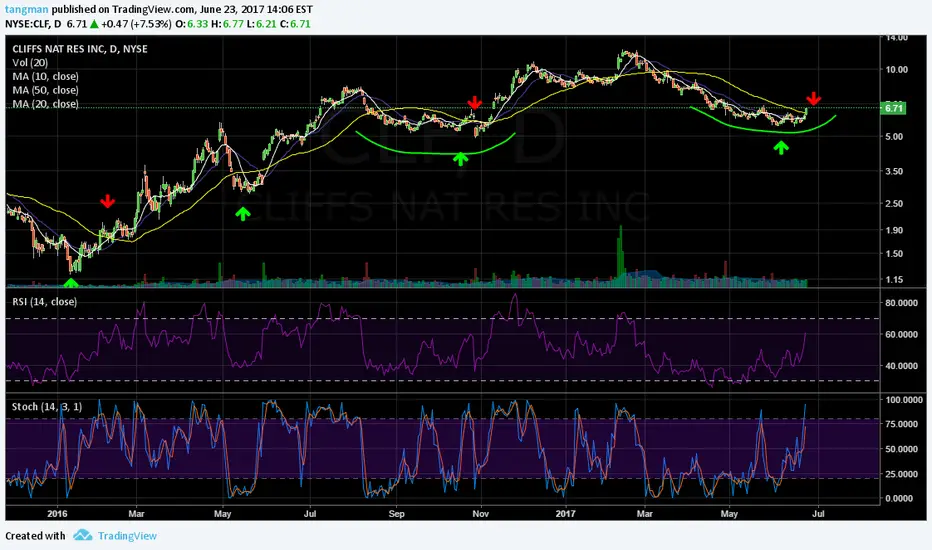Click the 25.0000 Stoch axis label

(x=901, y=474)
